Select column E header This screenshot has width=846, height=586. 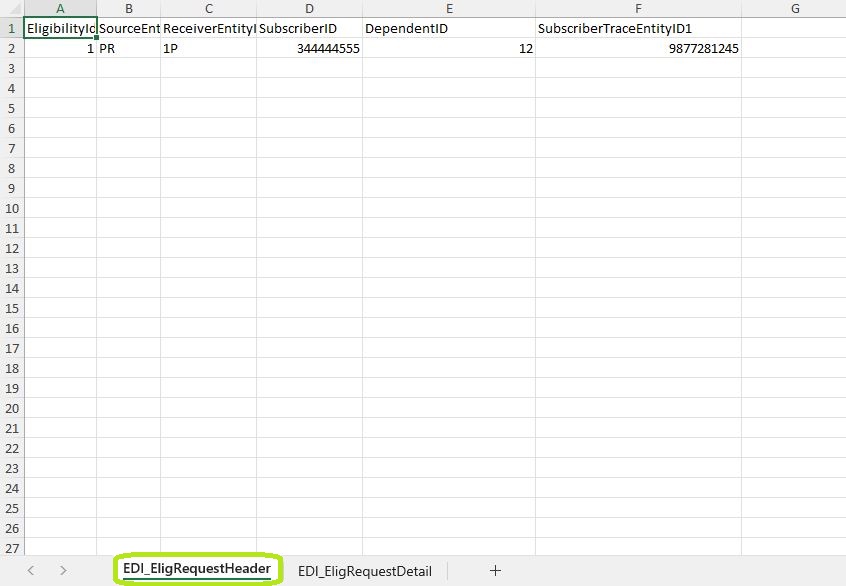point(449,8)
